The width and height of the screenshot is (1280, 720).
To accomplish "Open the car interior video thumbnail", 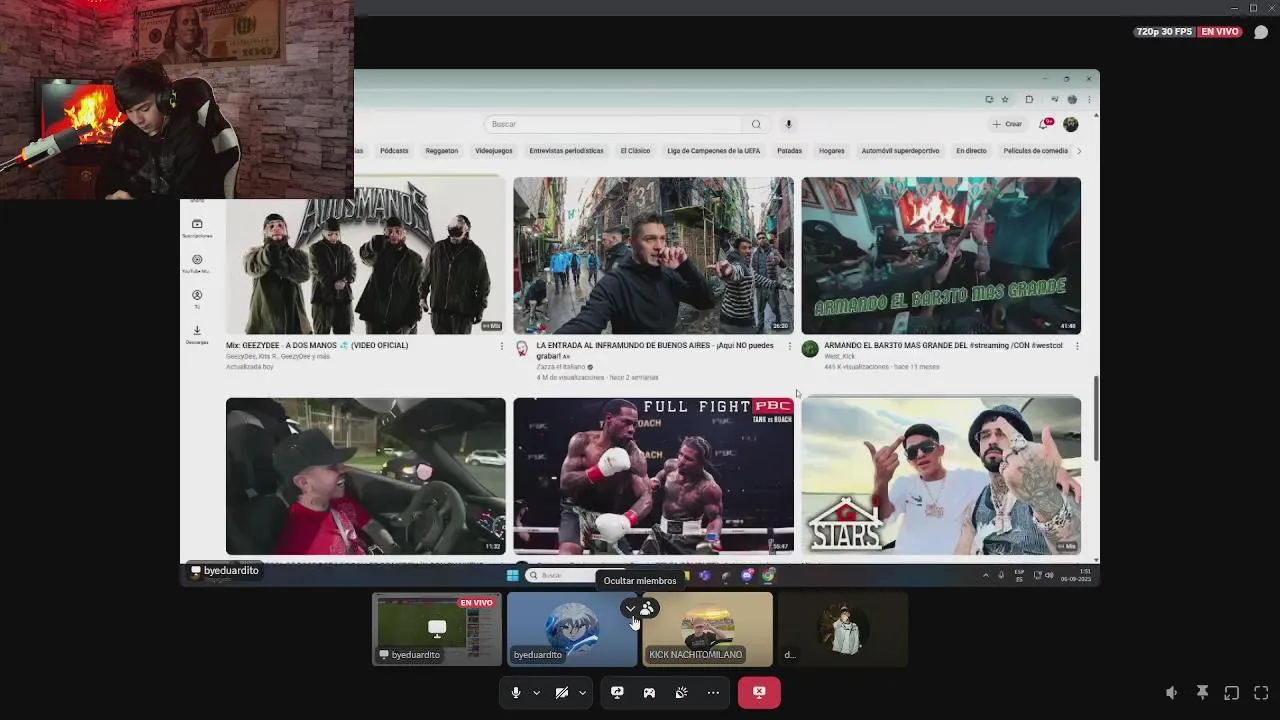I will click(365, 476).
